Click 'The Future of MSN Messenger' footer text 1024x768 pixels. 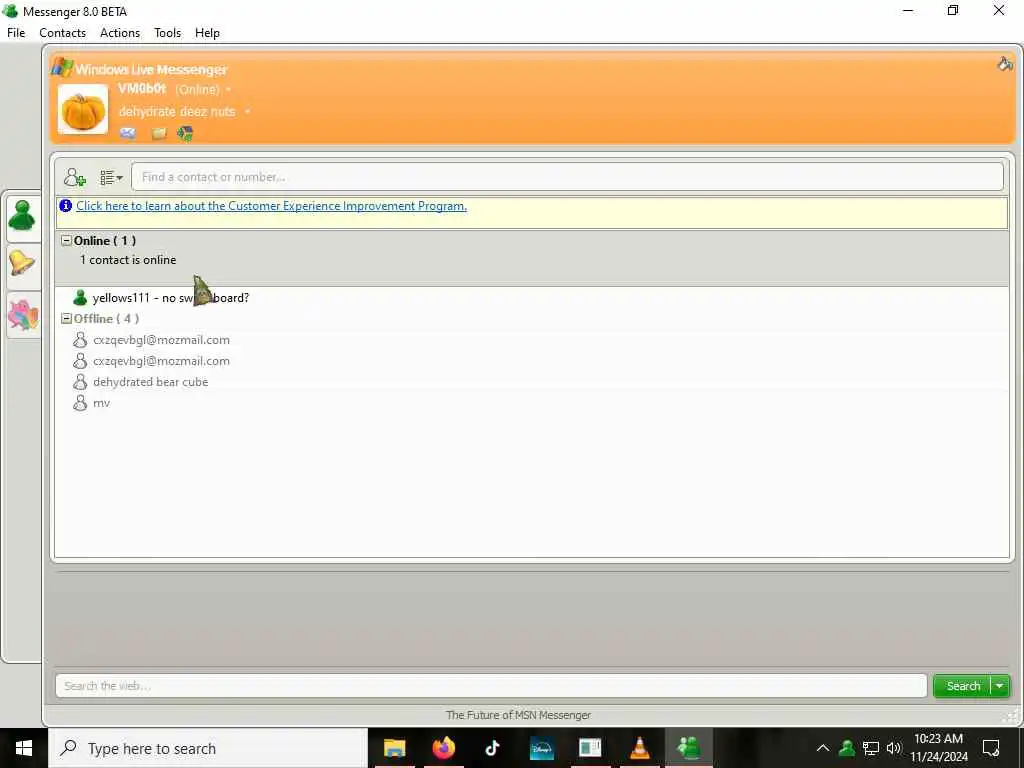pyautogui.click(x=518, y=715)
